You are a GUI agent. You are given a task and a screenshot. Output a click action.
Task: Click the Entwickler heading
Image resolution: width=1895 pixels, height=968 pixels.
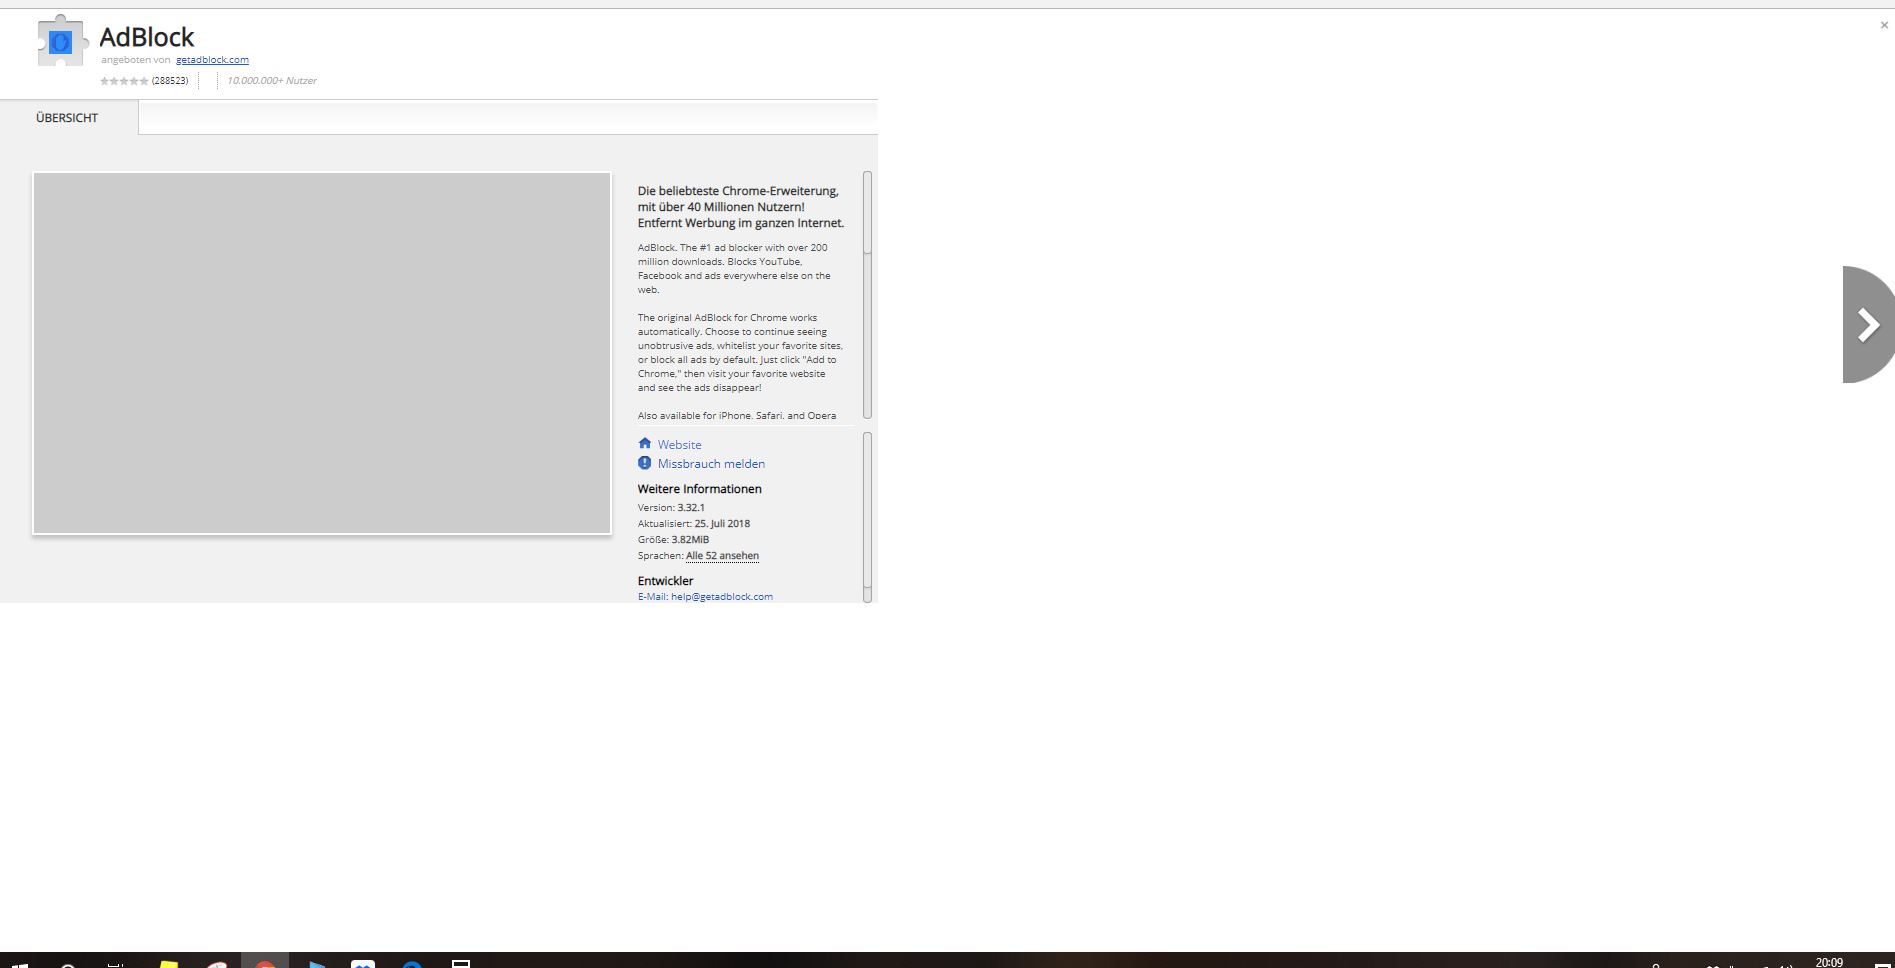pyautogui.click(x=665, y=581)
